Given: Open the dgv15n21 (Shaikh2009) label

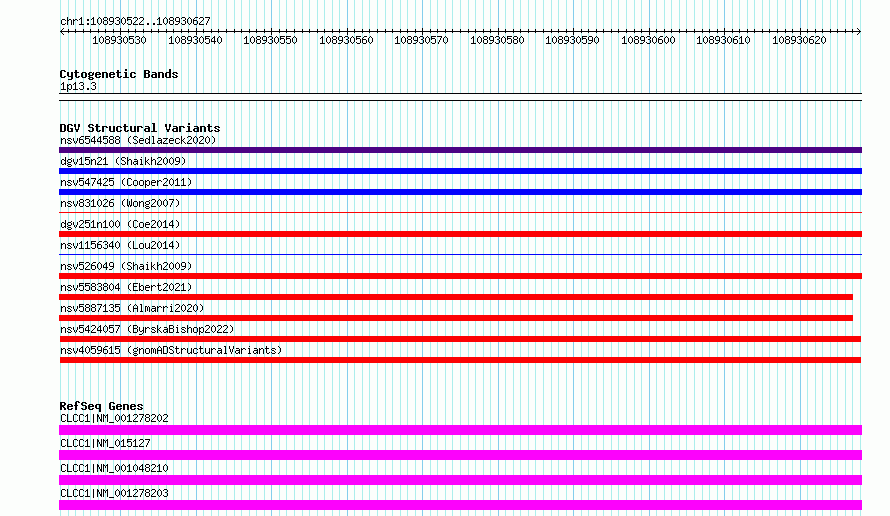Looking at the screenshot, I should [x=123, y=161].
